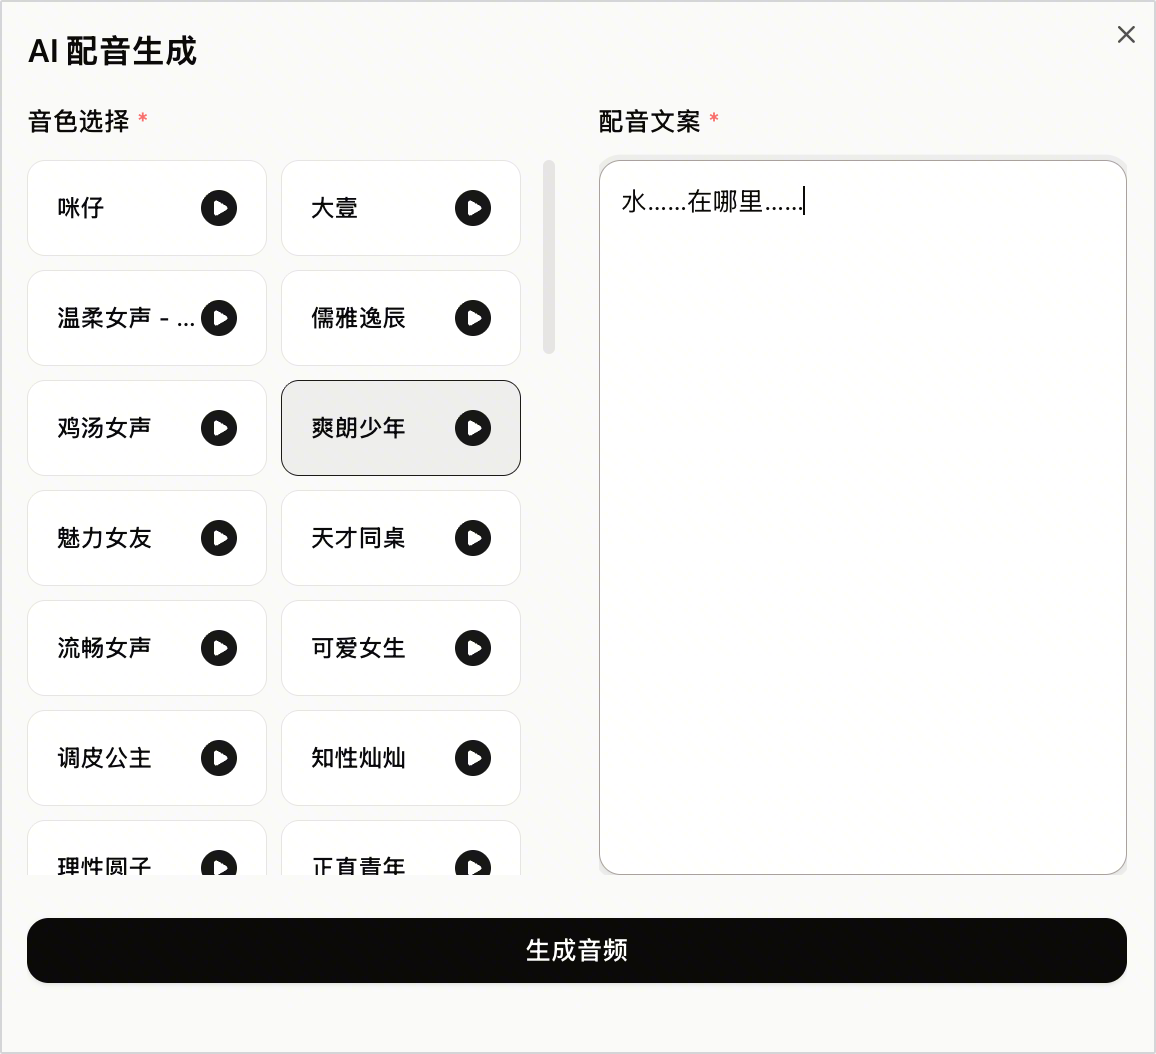
Task: Close the AI 配音生成 dialog
Action: click(x=1126, y=35)
